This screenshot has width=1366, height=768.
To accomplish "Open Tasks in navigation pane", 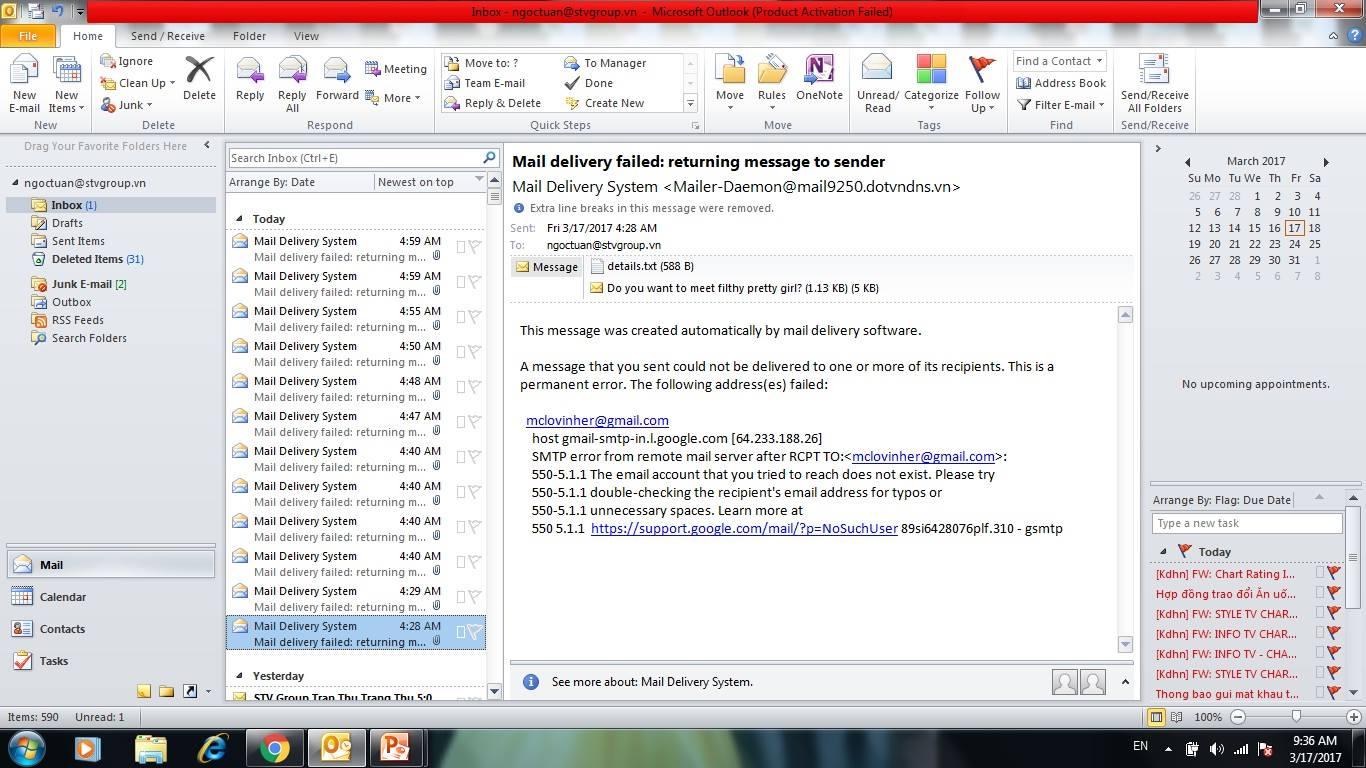I will click(x=111, y=661).
